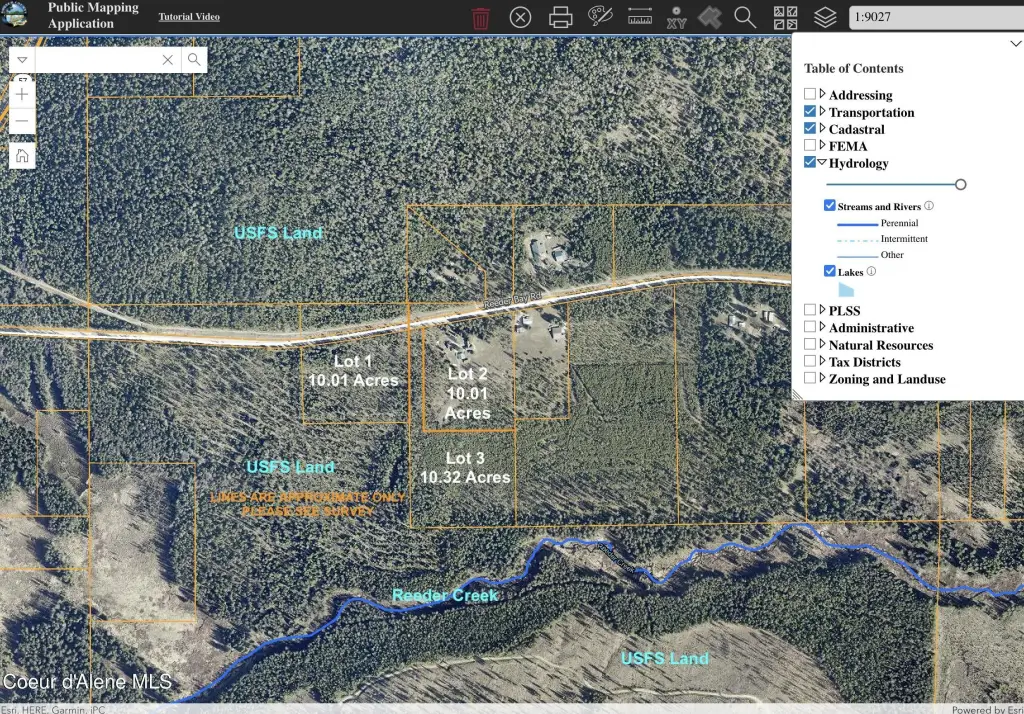Adjust the Hydrology transparency slider handle

(x=961, y=184)
